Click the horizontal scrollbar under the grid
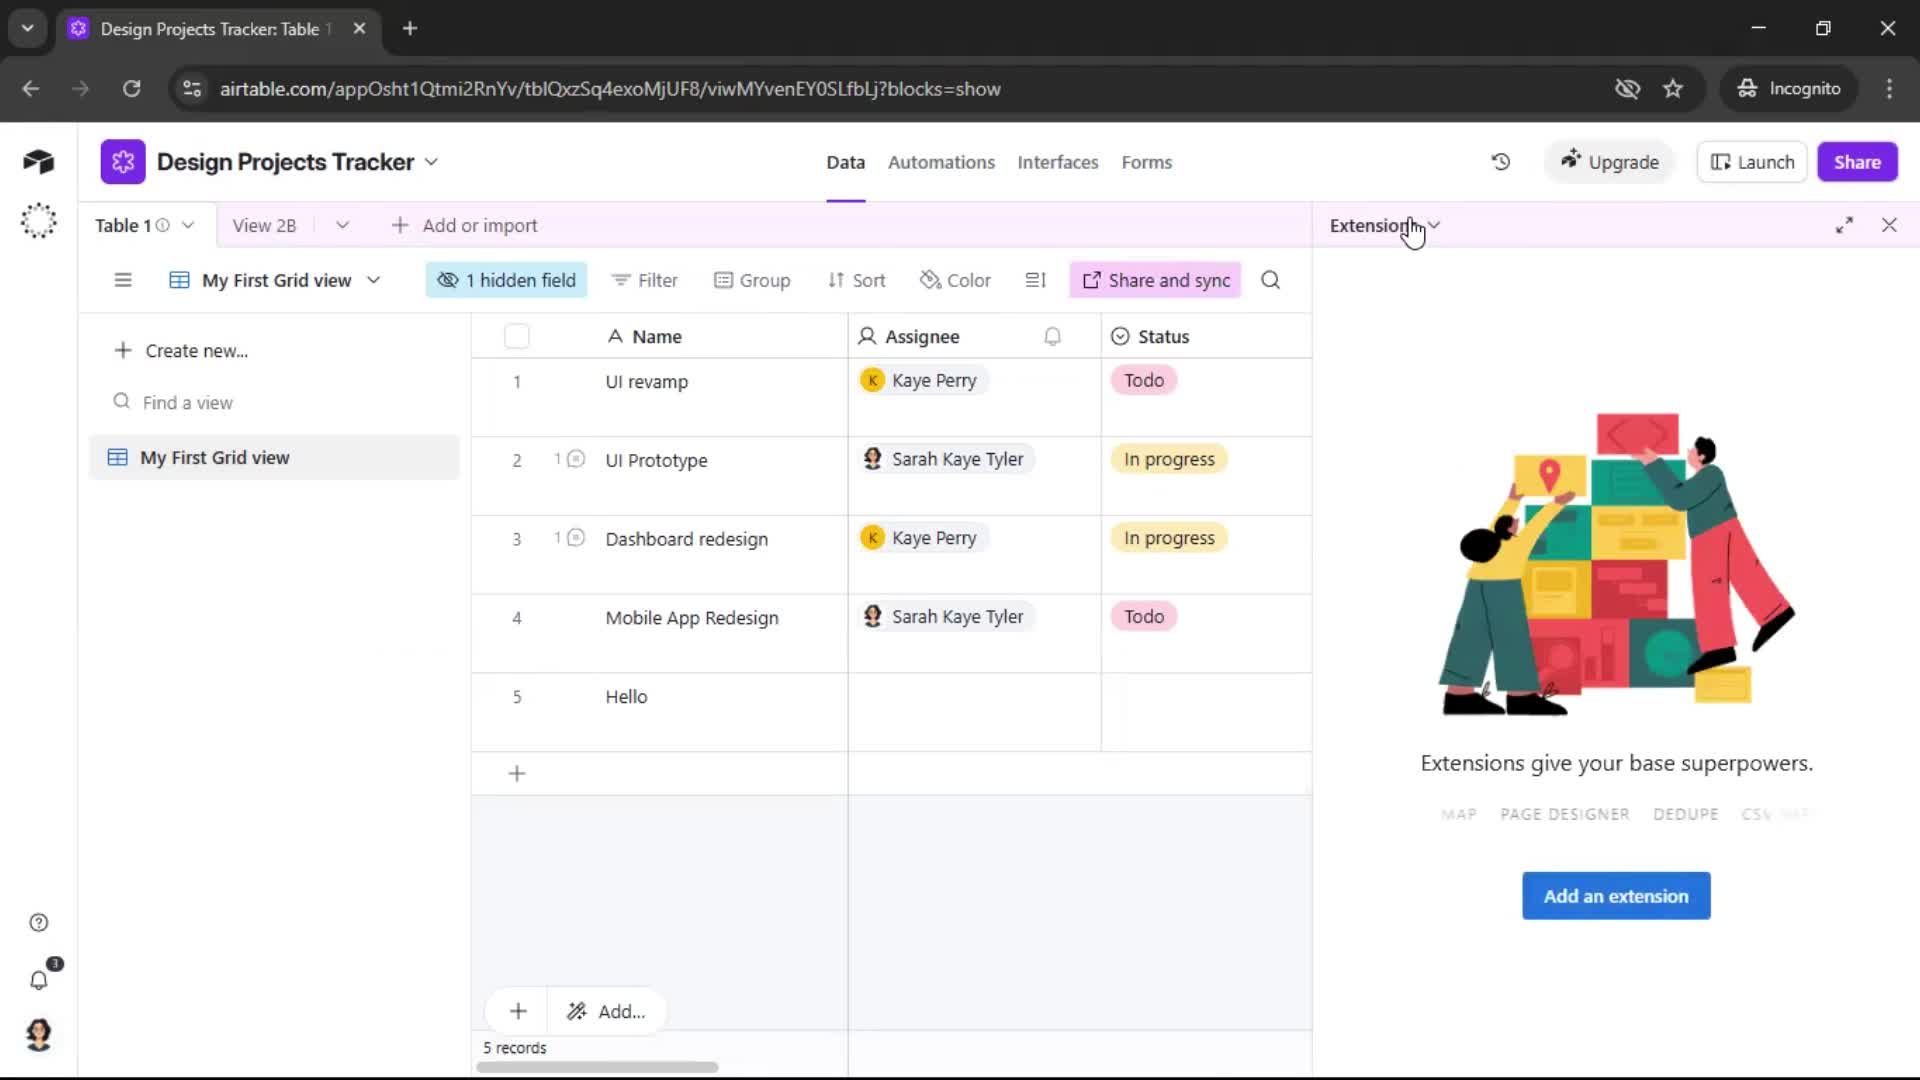The image size is (1920, 1080). coord(597,1067)
